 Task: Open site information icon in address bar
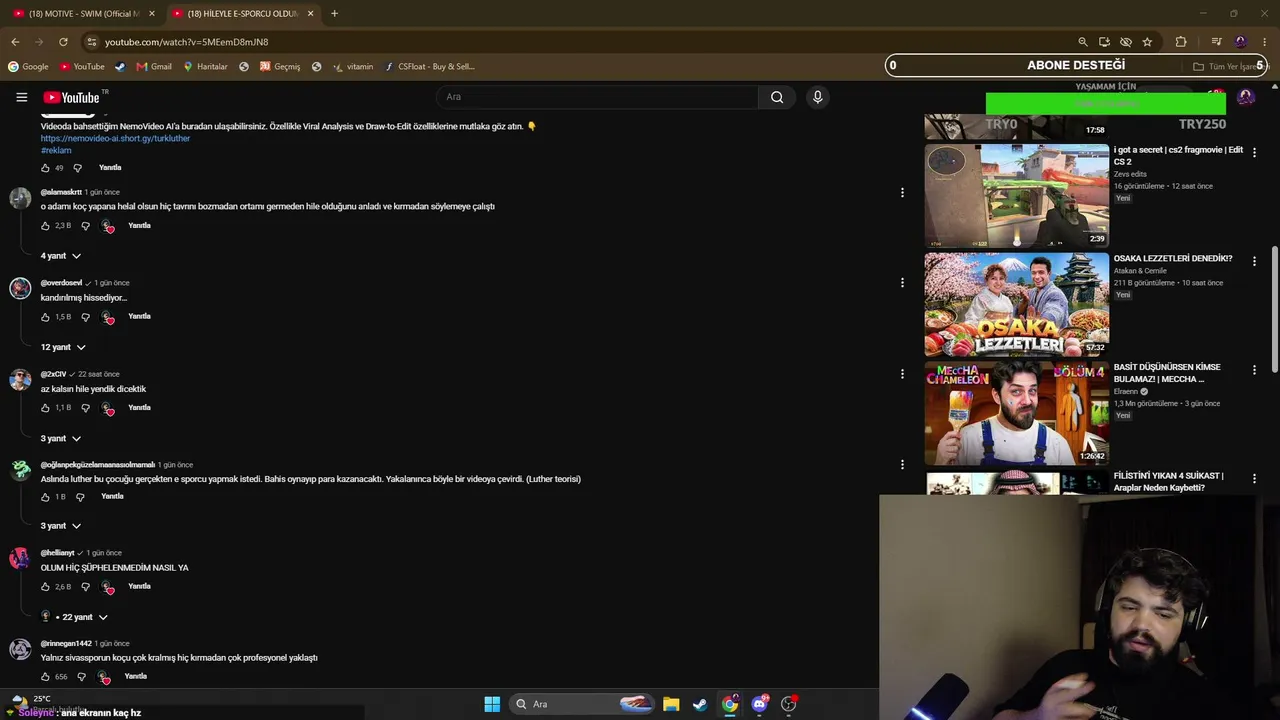(91, 42)
